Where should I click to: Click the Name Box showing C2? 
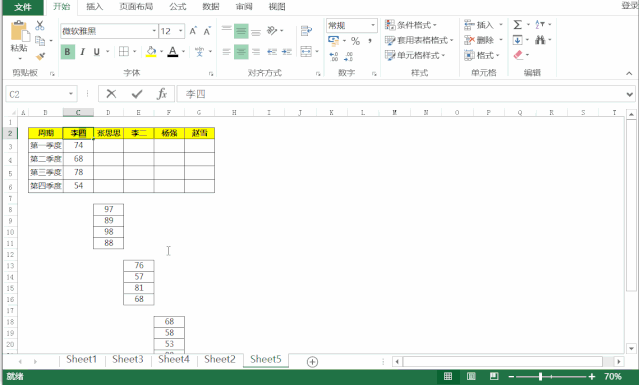(x=41, y=94)
